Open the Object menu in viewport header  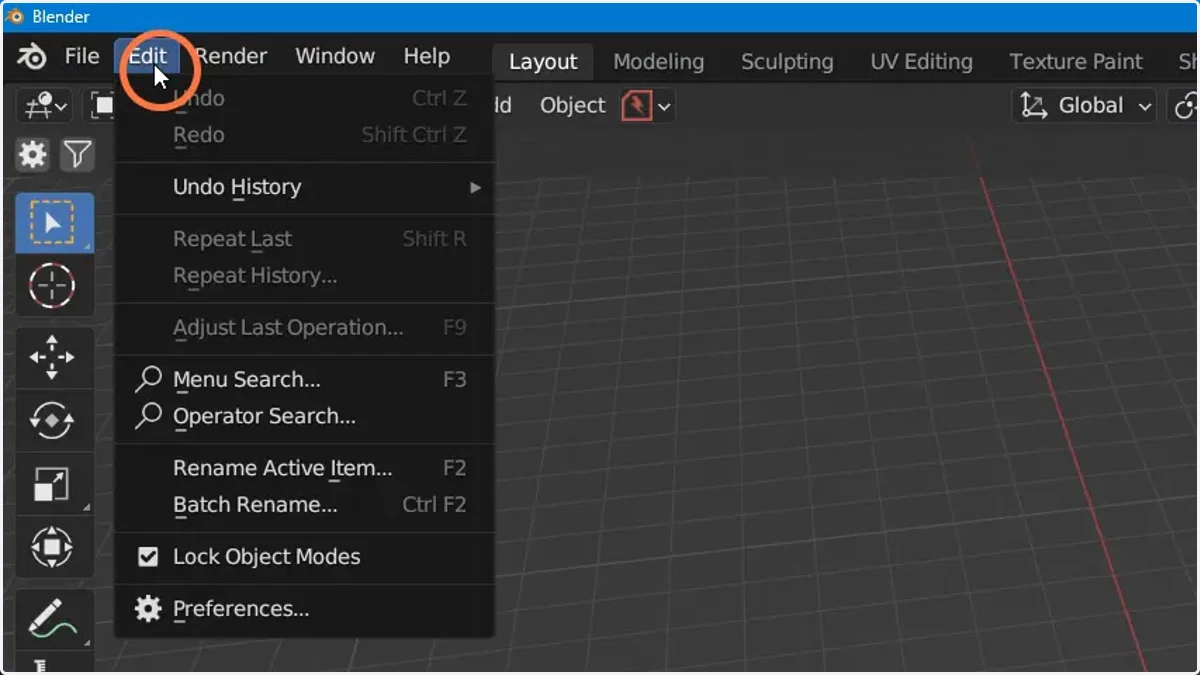[x=573, y=105]
